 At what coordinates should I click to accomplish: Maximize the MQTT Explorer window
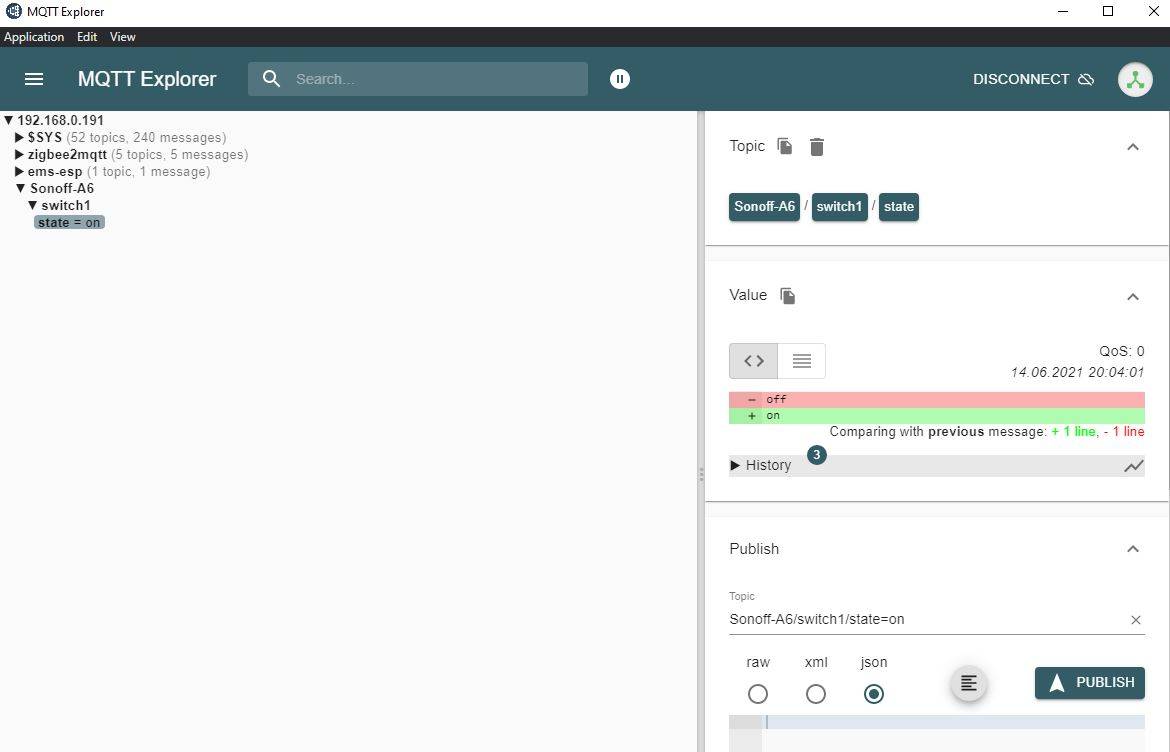[1108, 11]
